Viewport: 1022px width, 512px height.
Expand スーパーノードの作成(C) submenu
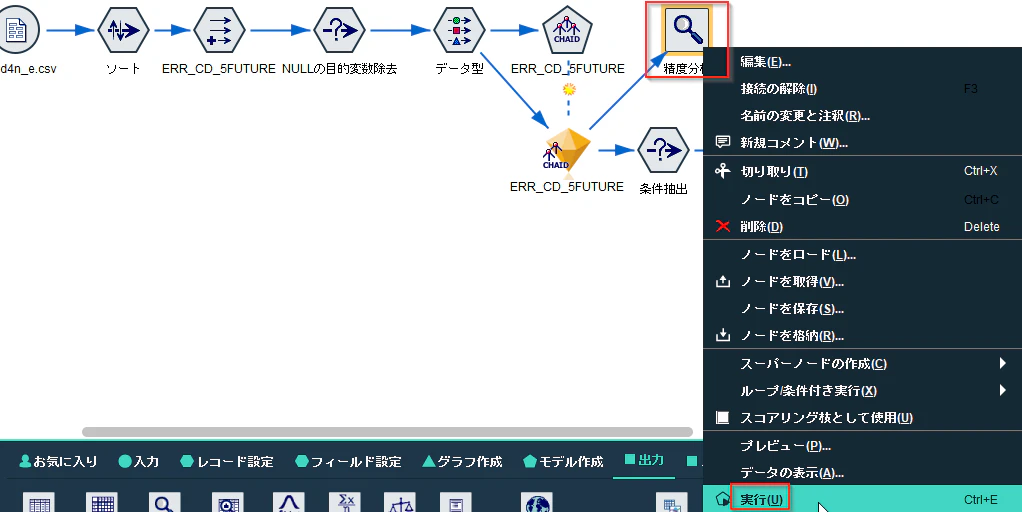862,363
